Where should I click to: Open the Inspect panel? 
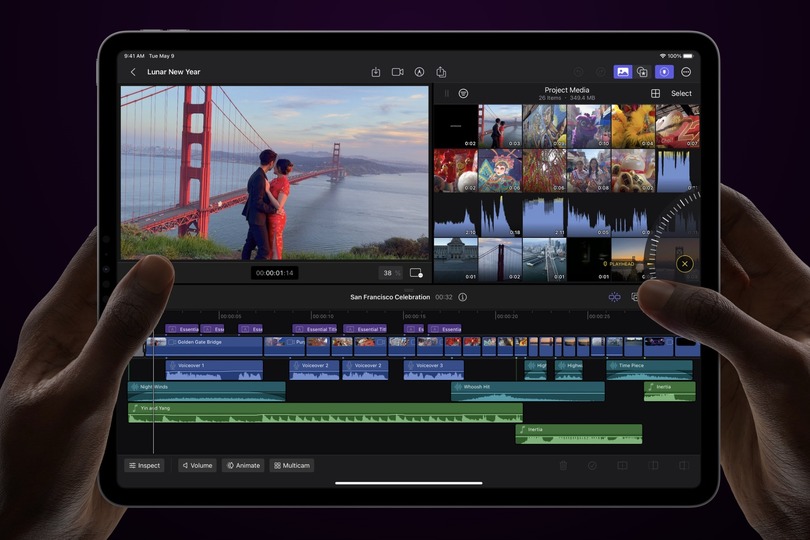click(144, 465)
